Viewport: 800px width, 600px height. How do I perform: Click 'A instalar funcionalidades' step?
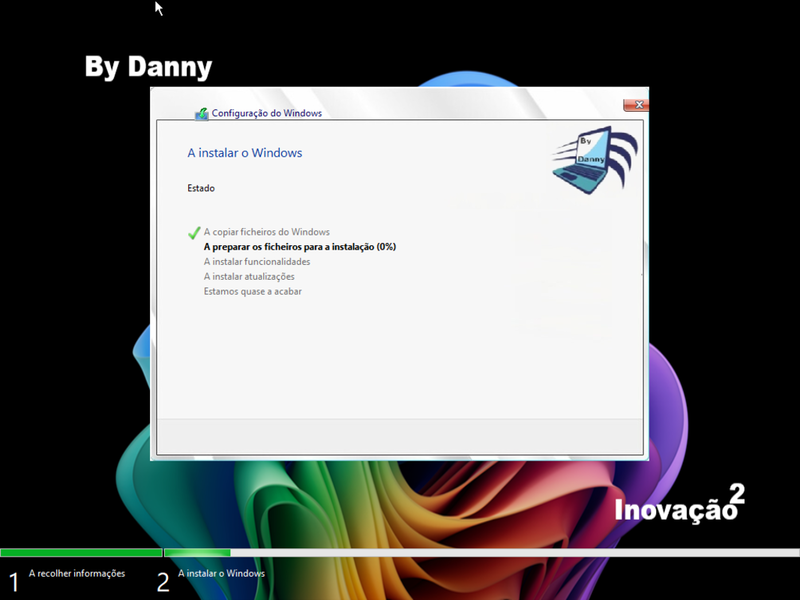[x=257, y=261]
